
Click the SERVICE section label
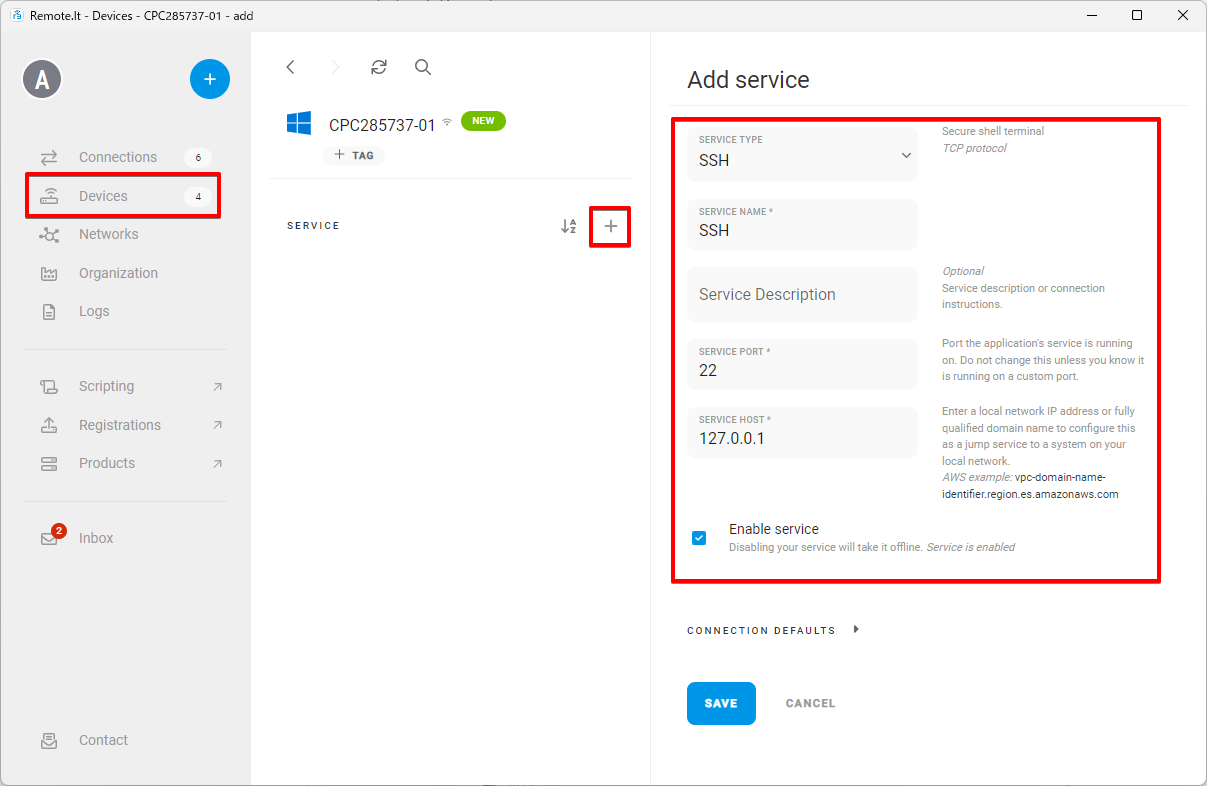pyautogui.click(x=313, y=226)
